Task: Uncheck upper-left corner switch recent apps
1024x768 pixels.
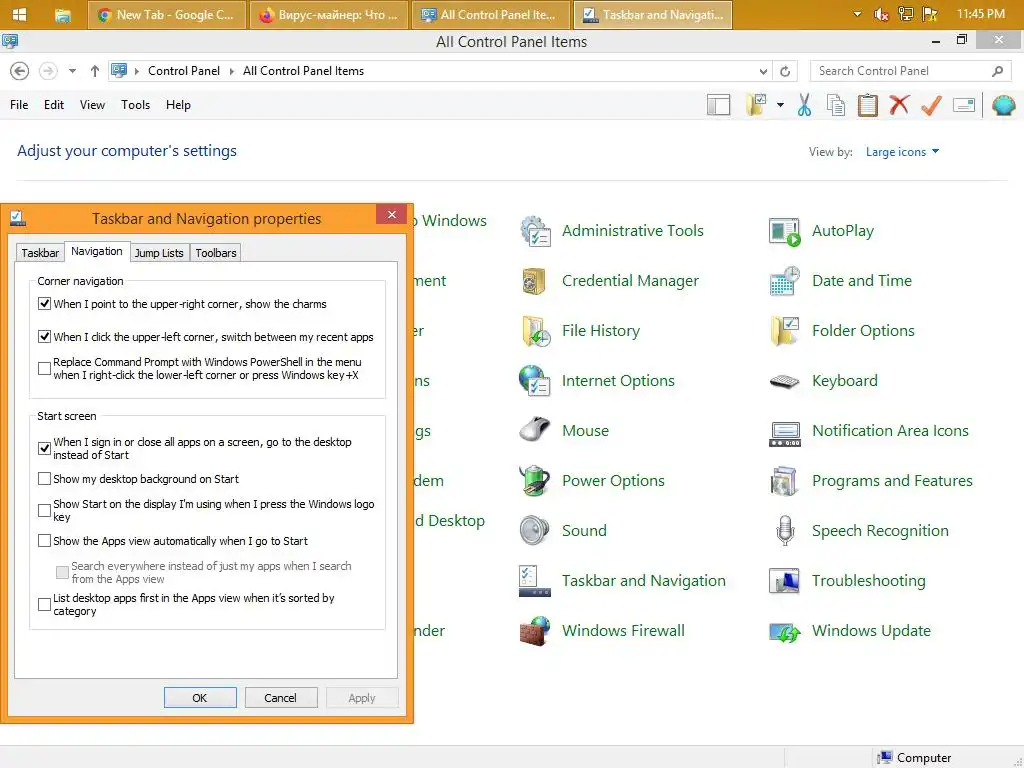Action: click(44, 337)
